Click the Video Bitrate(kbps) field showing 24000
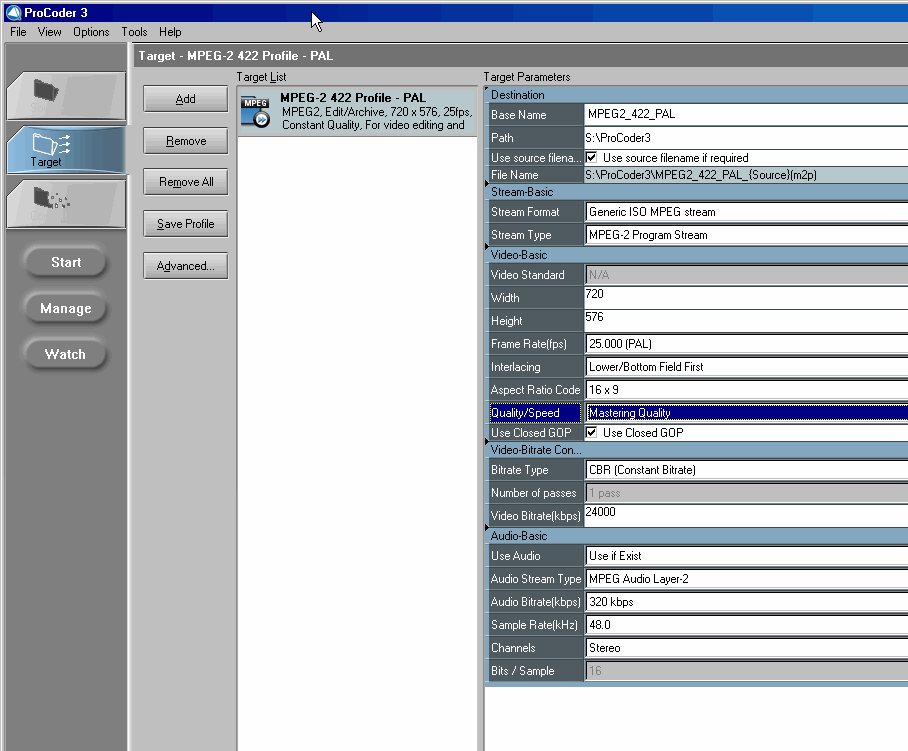Image resolution: width=908 pixels, height=751 pixels. click(746, 516)
